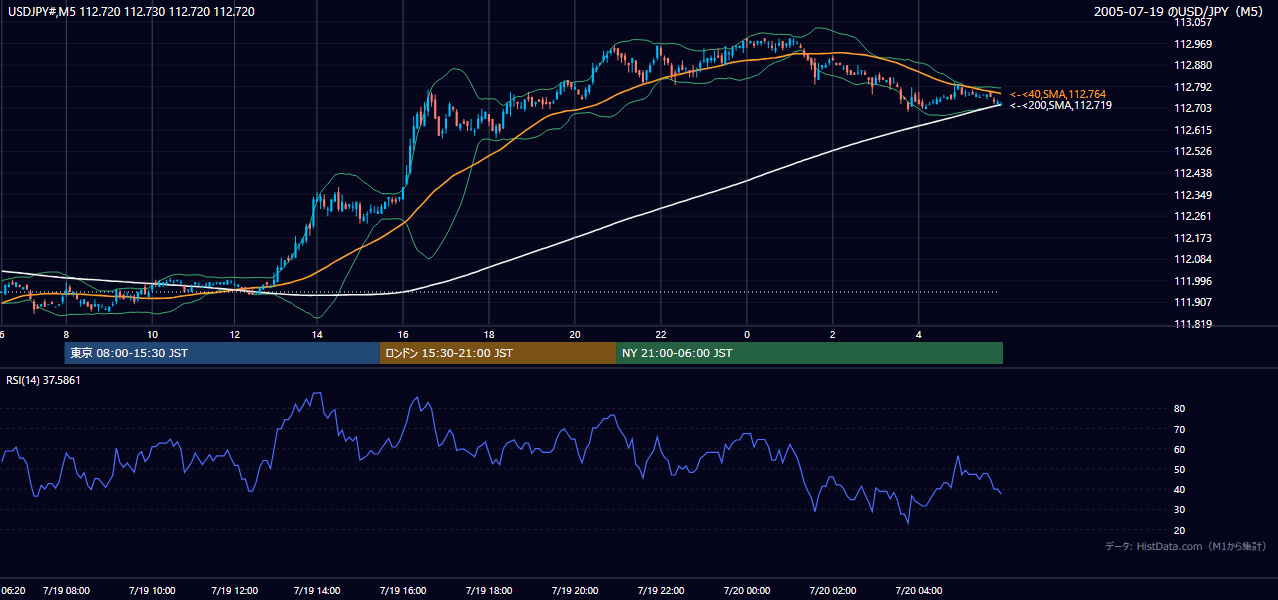Click the 7/19 18:00 time axis label
Screen dimensions: 1278x600
490,590
